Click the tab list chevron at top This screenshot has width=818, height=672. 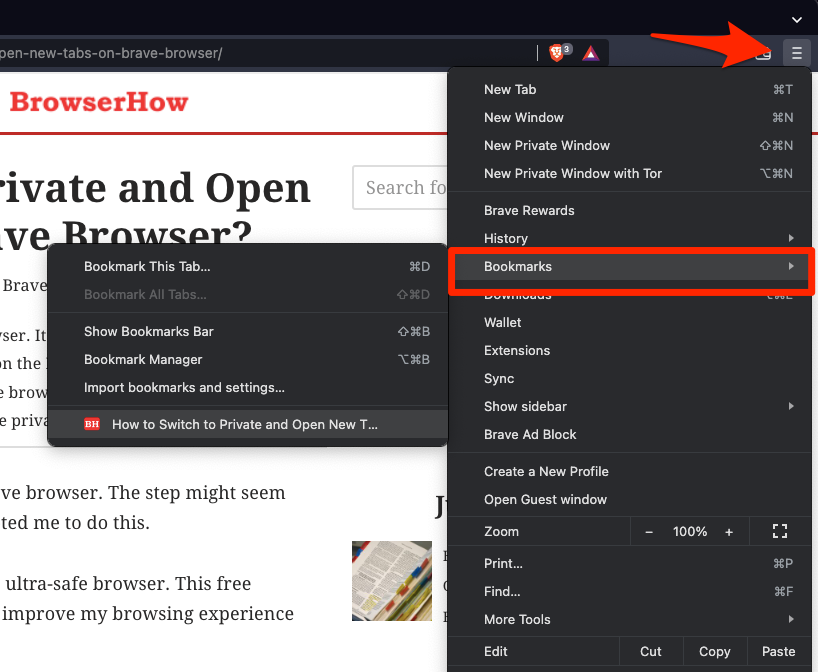(796, 19)
